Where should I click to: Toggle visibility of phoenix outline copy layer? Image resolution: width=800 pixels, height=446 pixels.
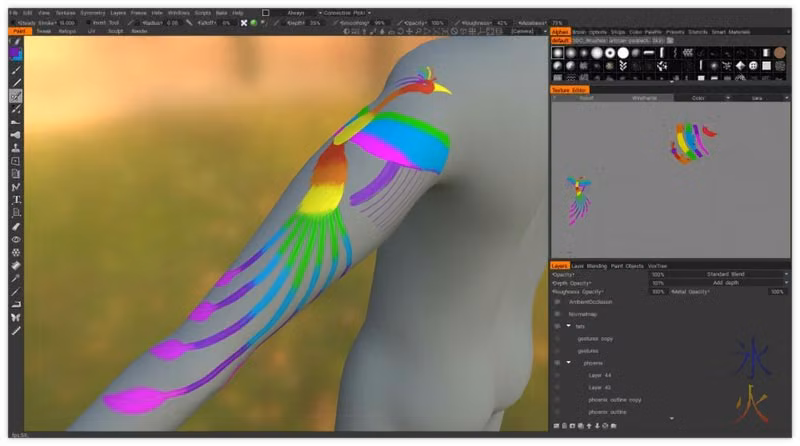pos(557,400)
